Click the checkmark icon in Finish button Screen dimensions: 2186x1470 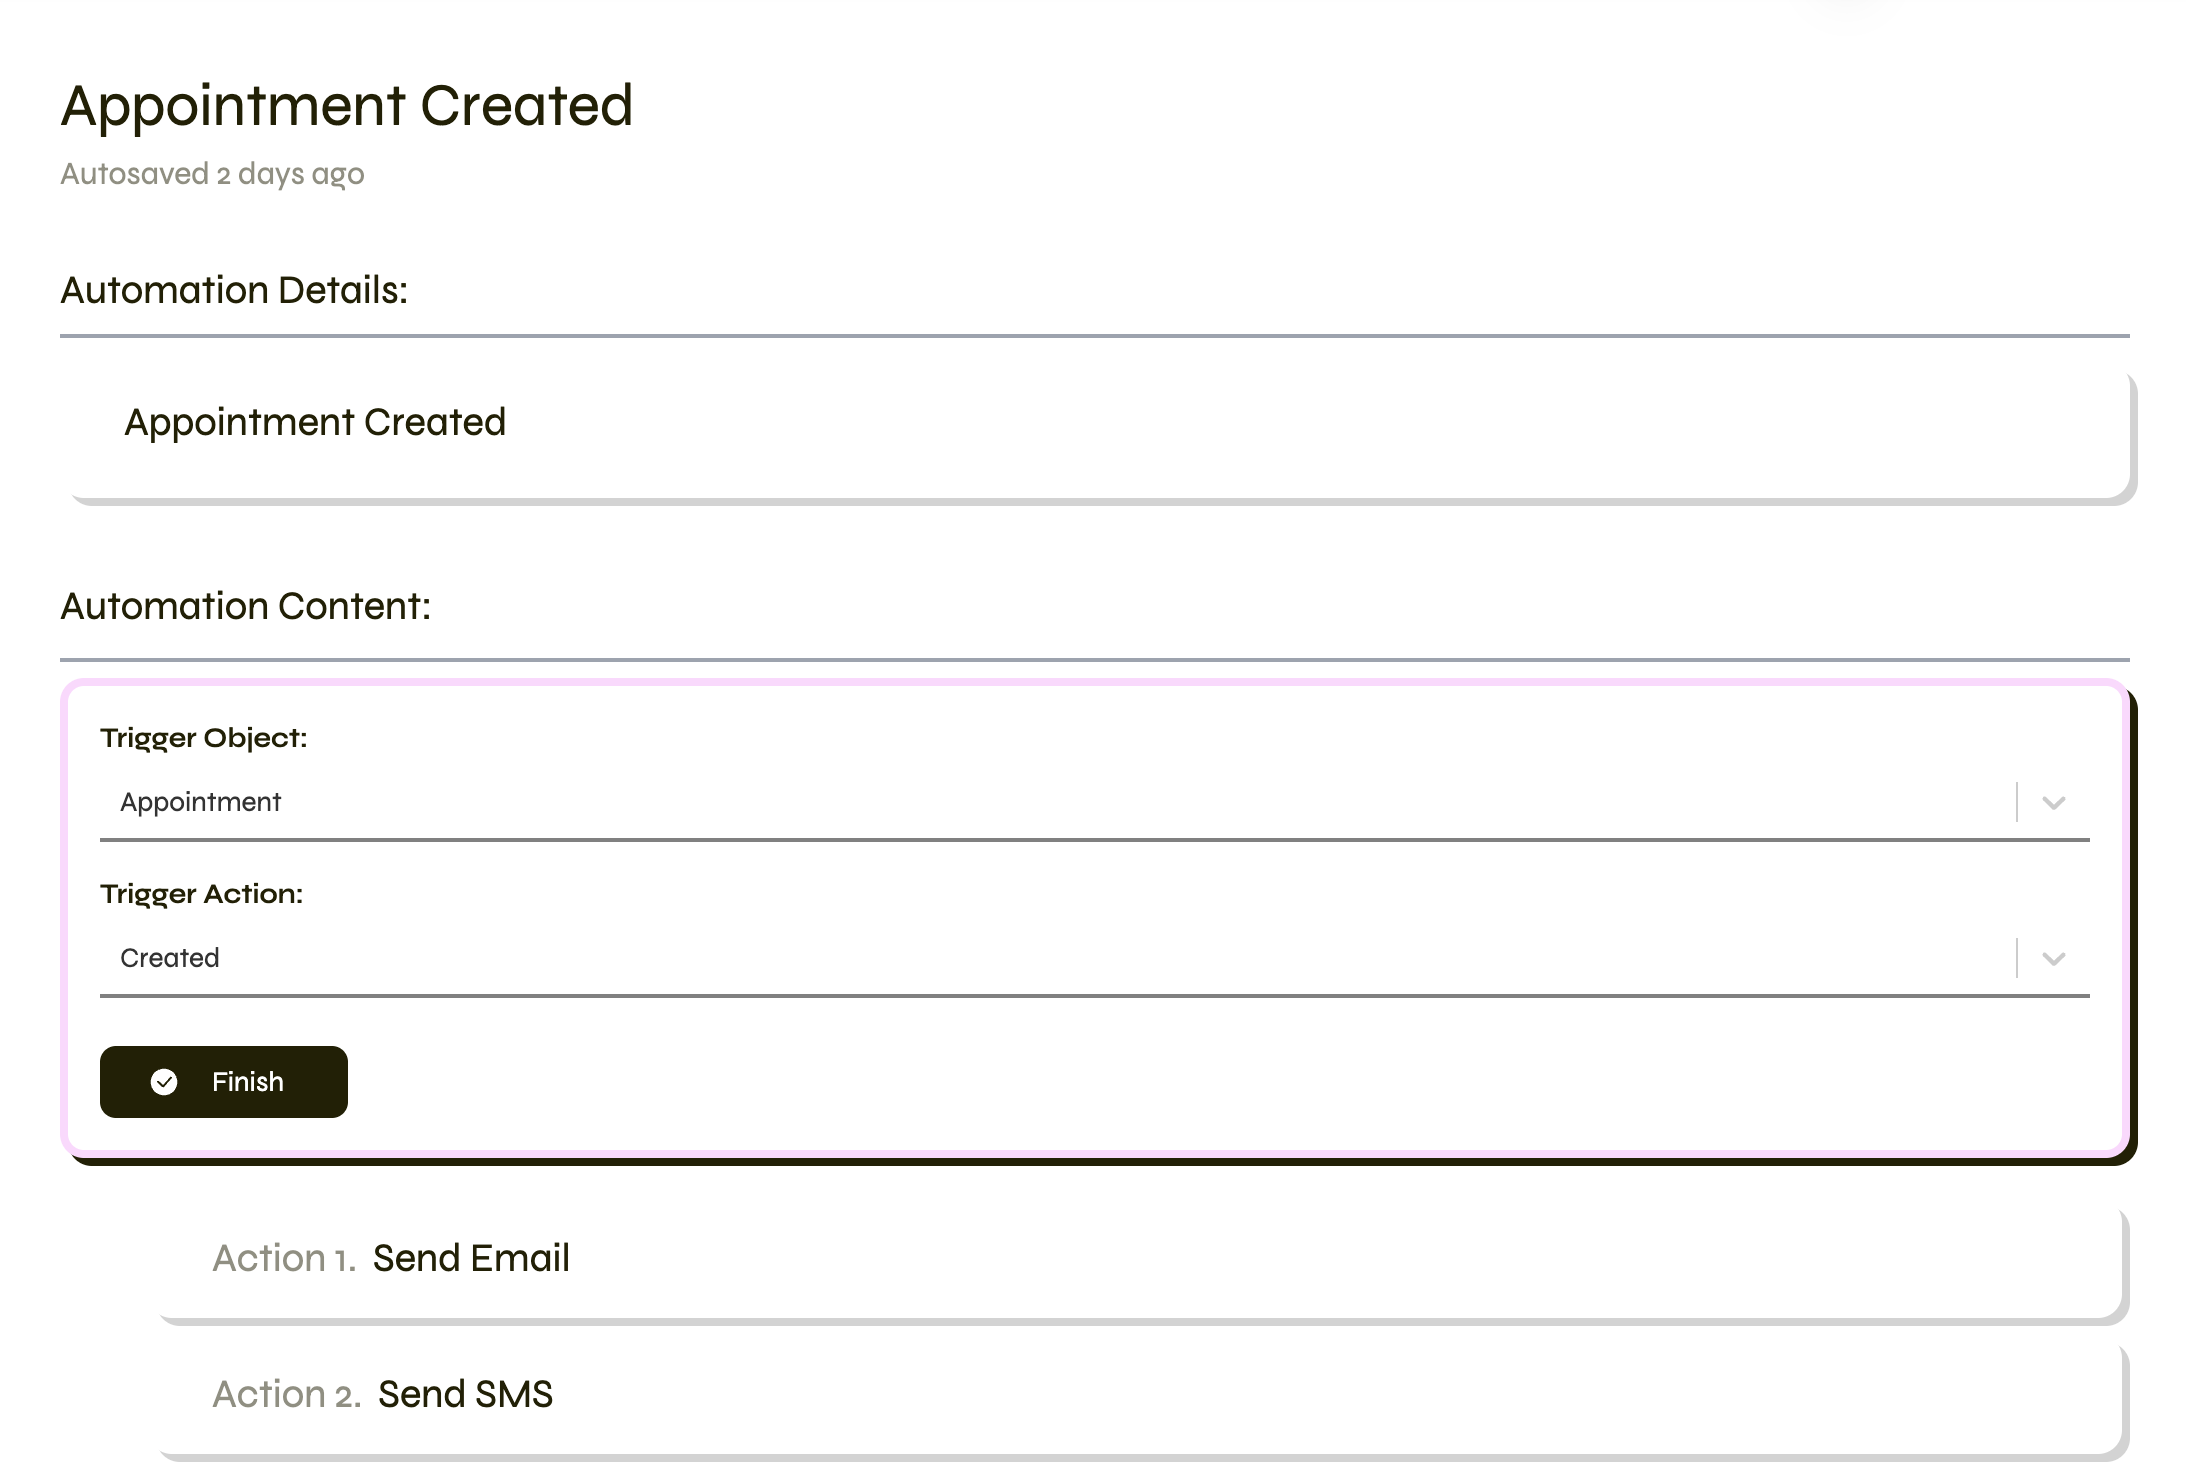point(164,1082)
